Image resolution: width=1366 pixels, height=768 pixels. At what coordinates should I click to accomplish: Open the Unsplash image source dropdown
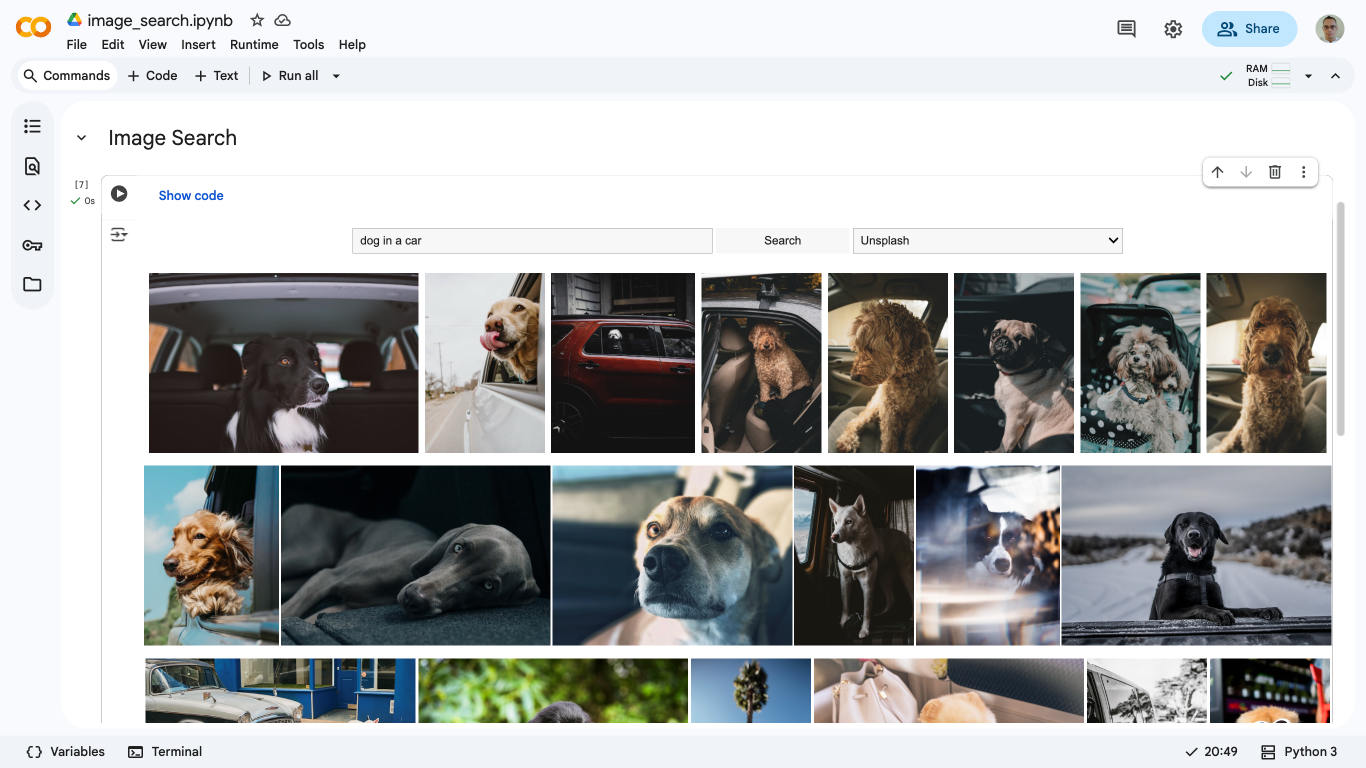point(987,240)
